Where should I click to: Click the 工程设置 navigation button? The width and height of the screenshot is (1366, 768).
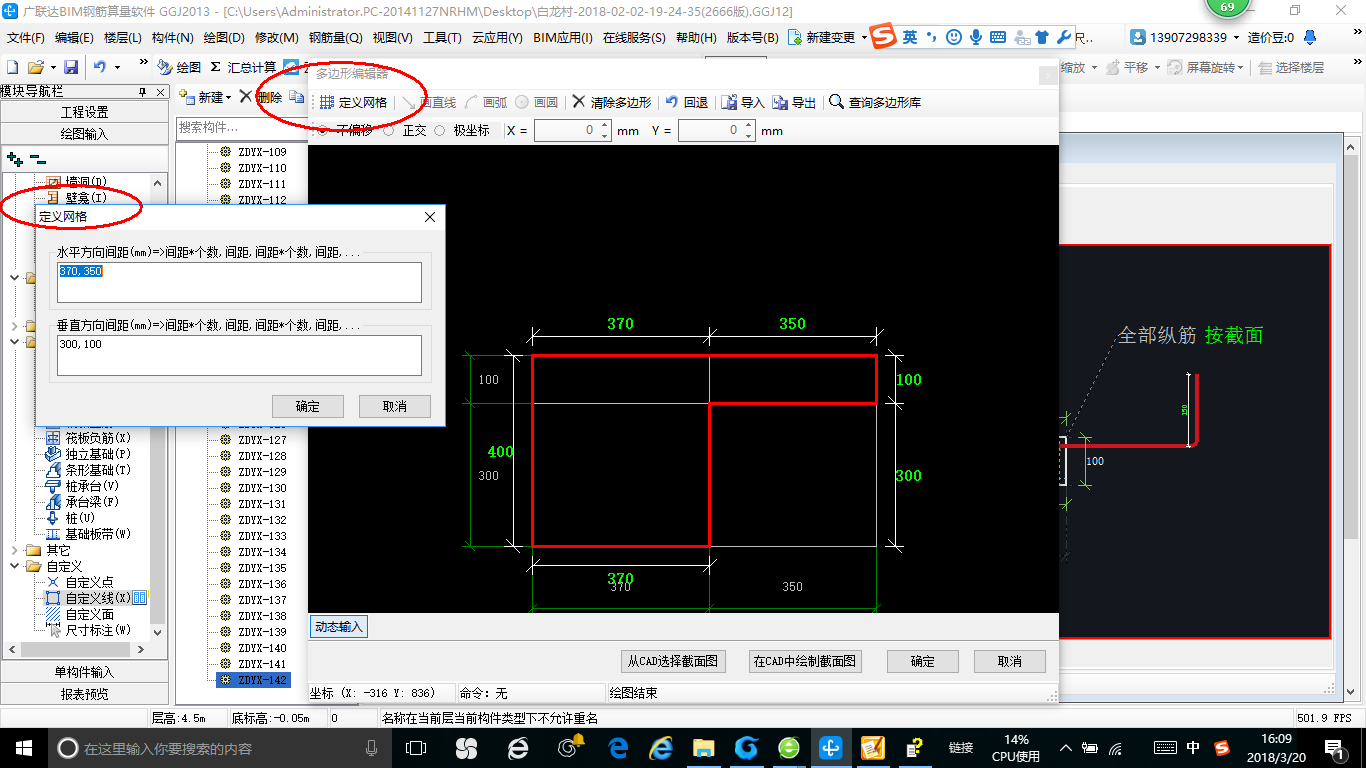tap(84, 112)
